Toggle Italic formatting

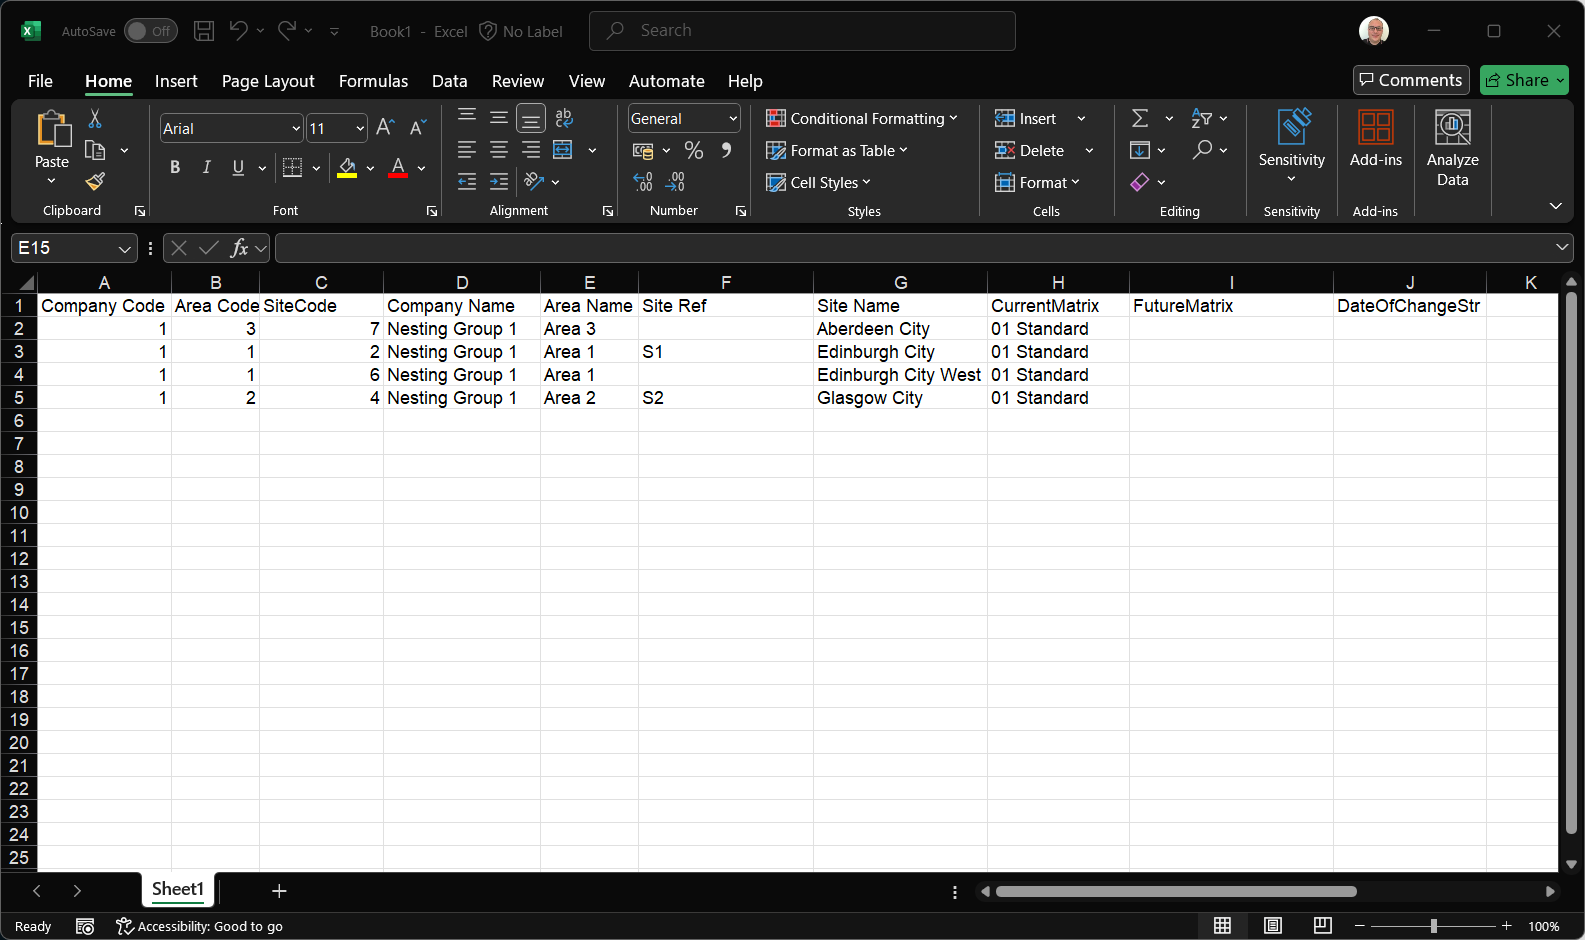pos(207,167)
